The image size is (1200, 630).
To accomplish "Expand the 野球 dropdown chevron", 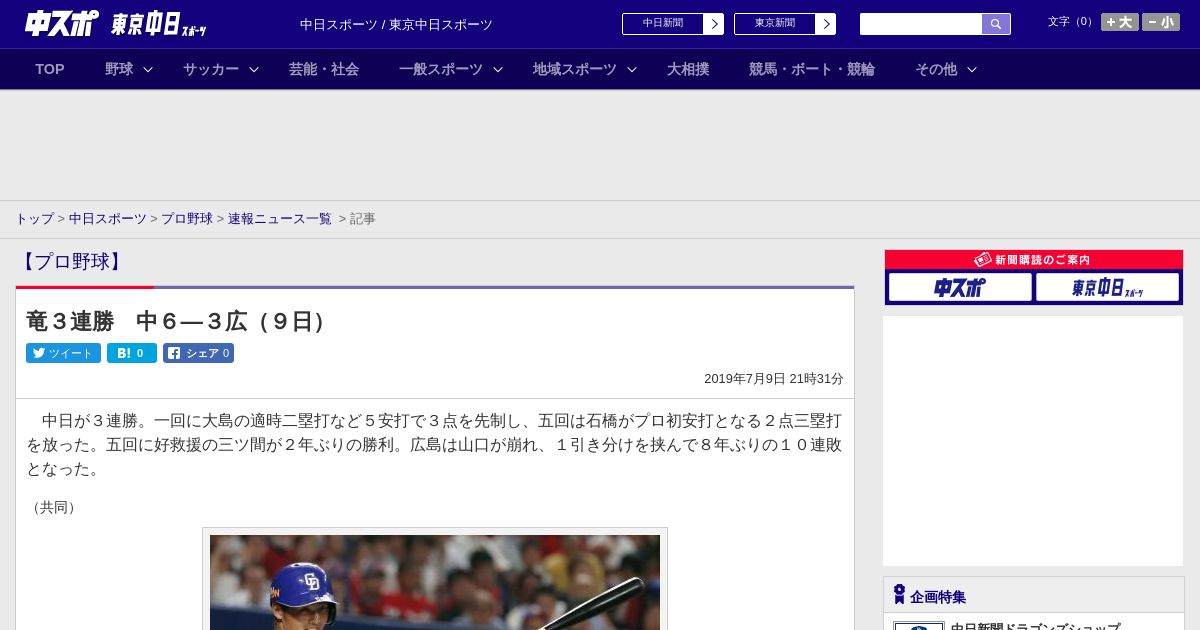I will [x=148, y=69].
